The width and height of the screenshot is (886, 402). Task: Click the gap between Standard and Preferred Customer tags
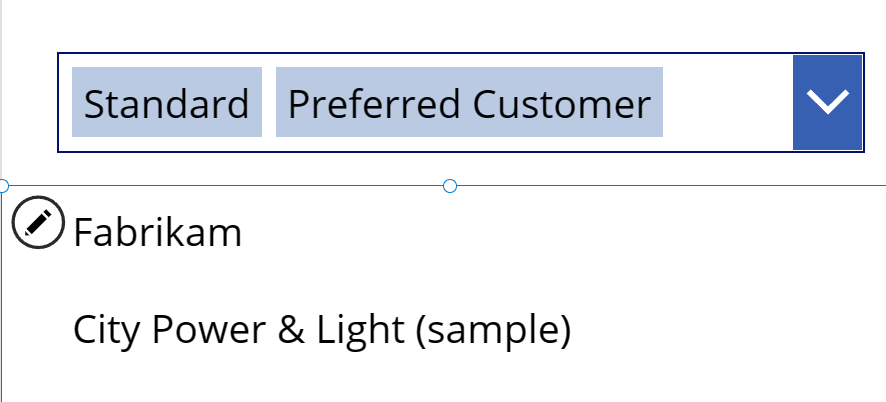pyautogui.click(x=269, y=102)
